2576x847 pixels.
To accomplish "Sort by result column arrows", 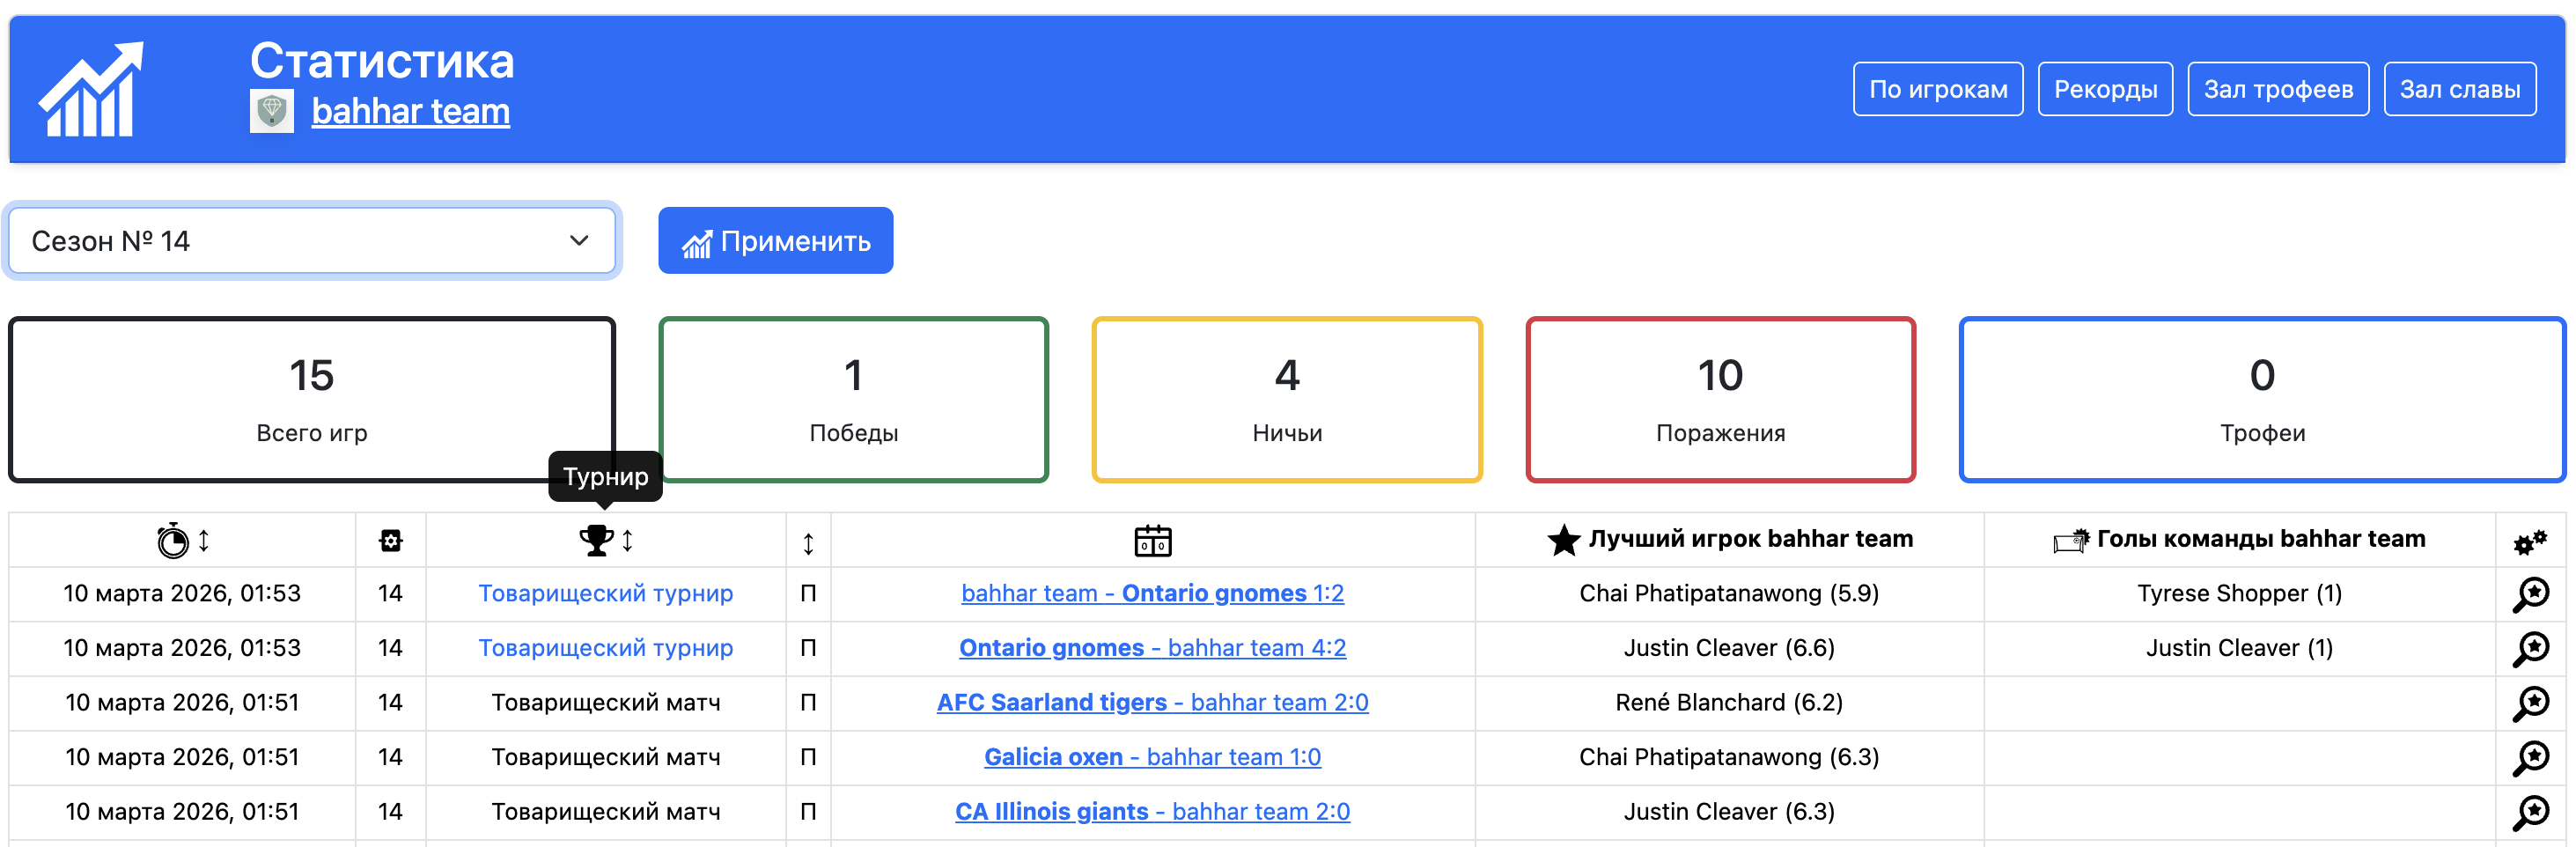I will [x=808, y=543].
